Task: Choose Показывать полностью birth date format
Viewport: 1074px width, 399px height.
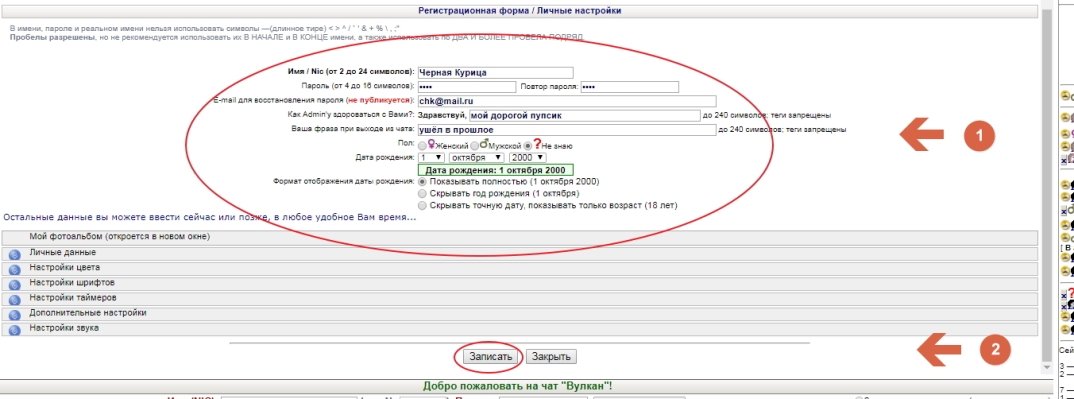Action: point(422,182)
